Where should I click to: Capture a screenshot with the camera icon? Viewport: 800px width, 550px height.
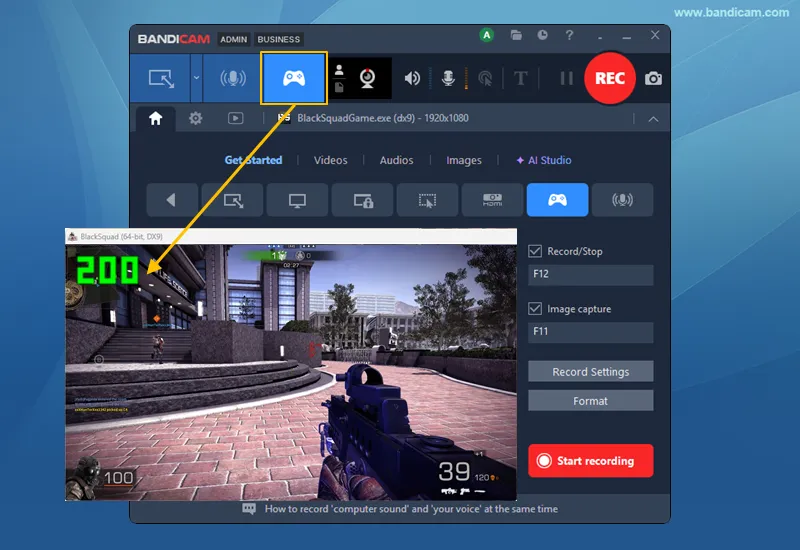(x=653, y=79)
